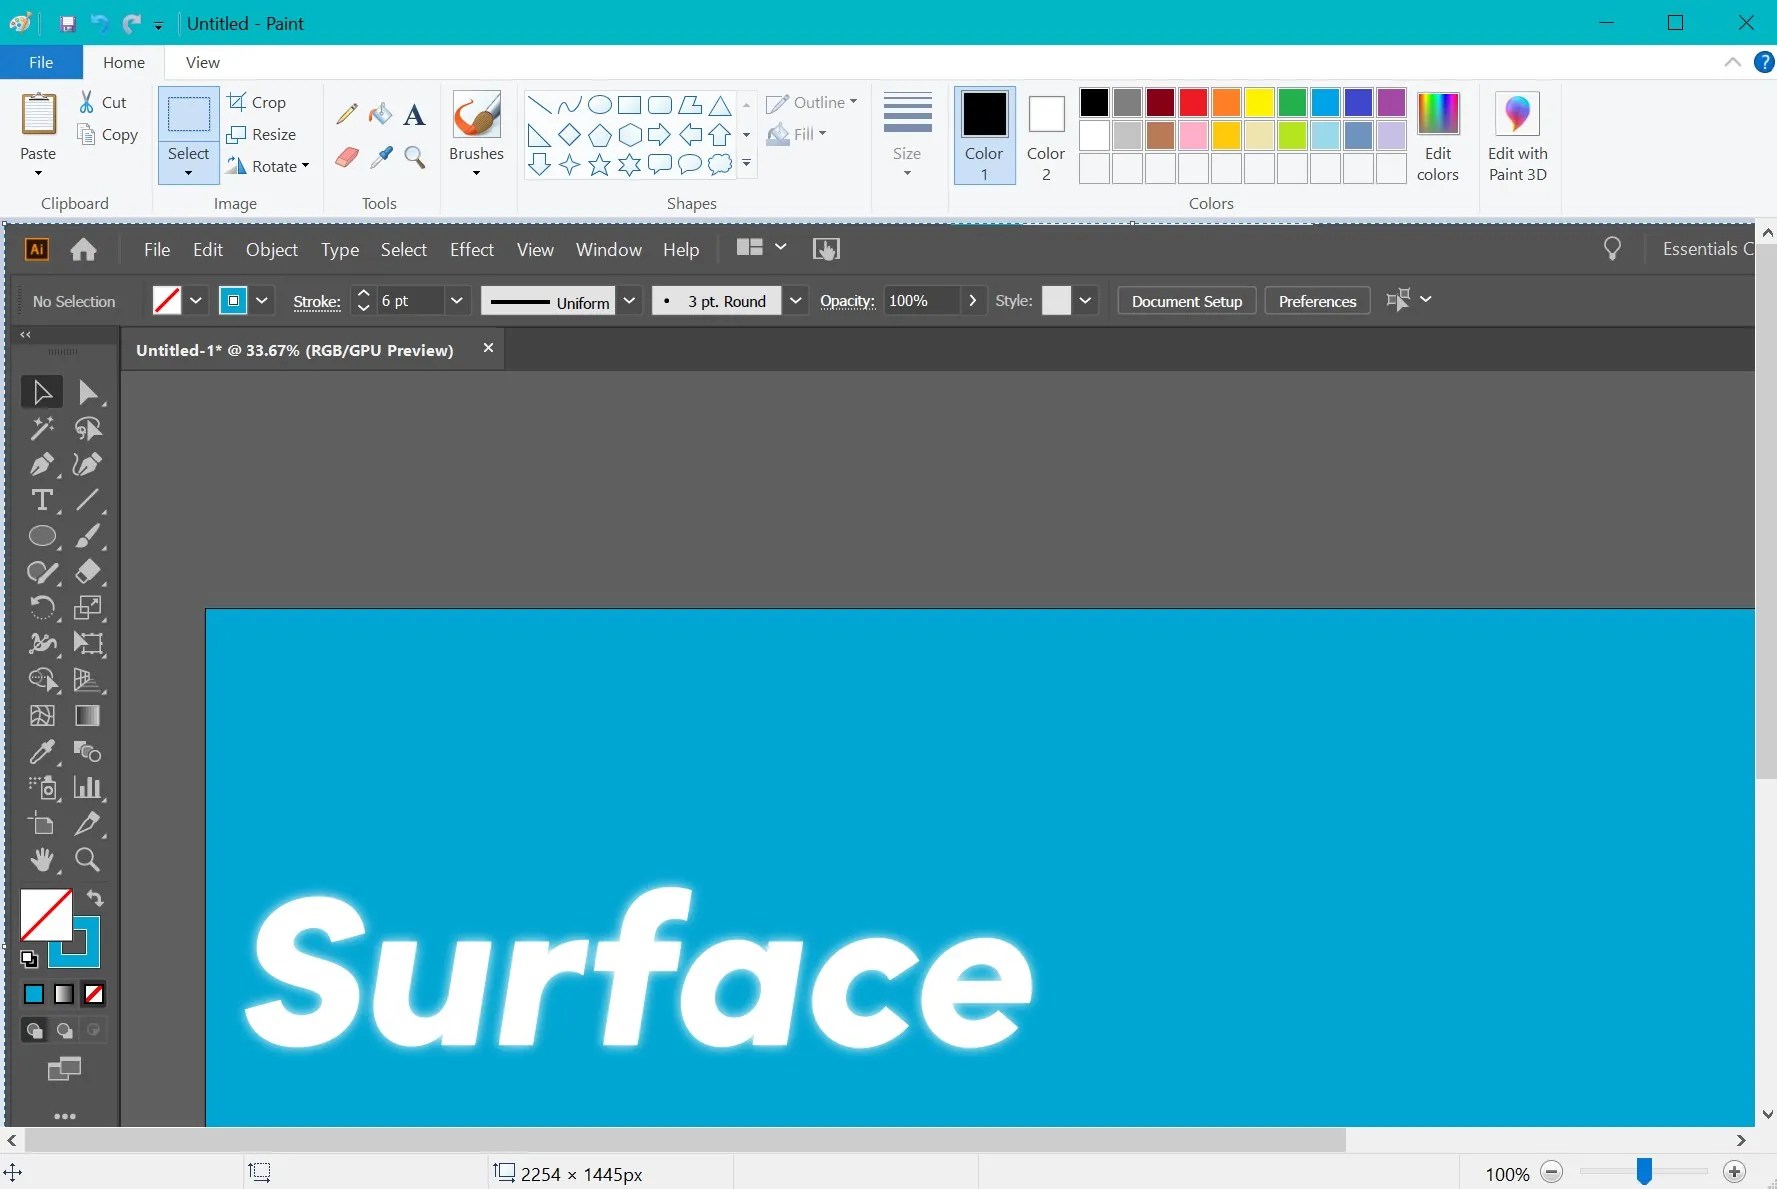1777x1189 pixels.
Task: Open the Preferences dialog
Action: point(1317,300)
